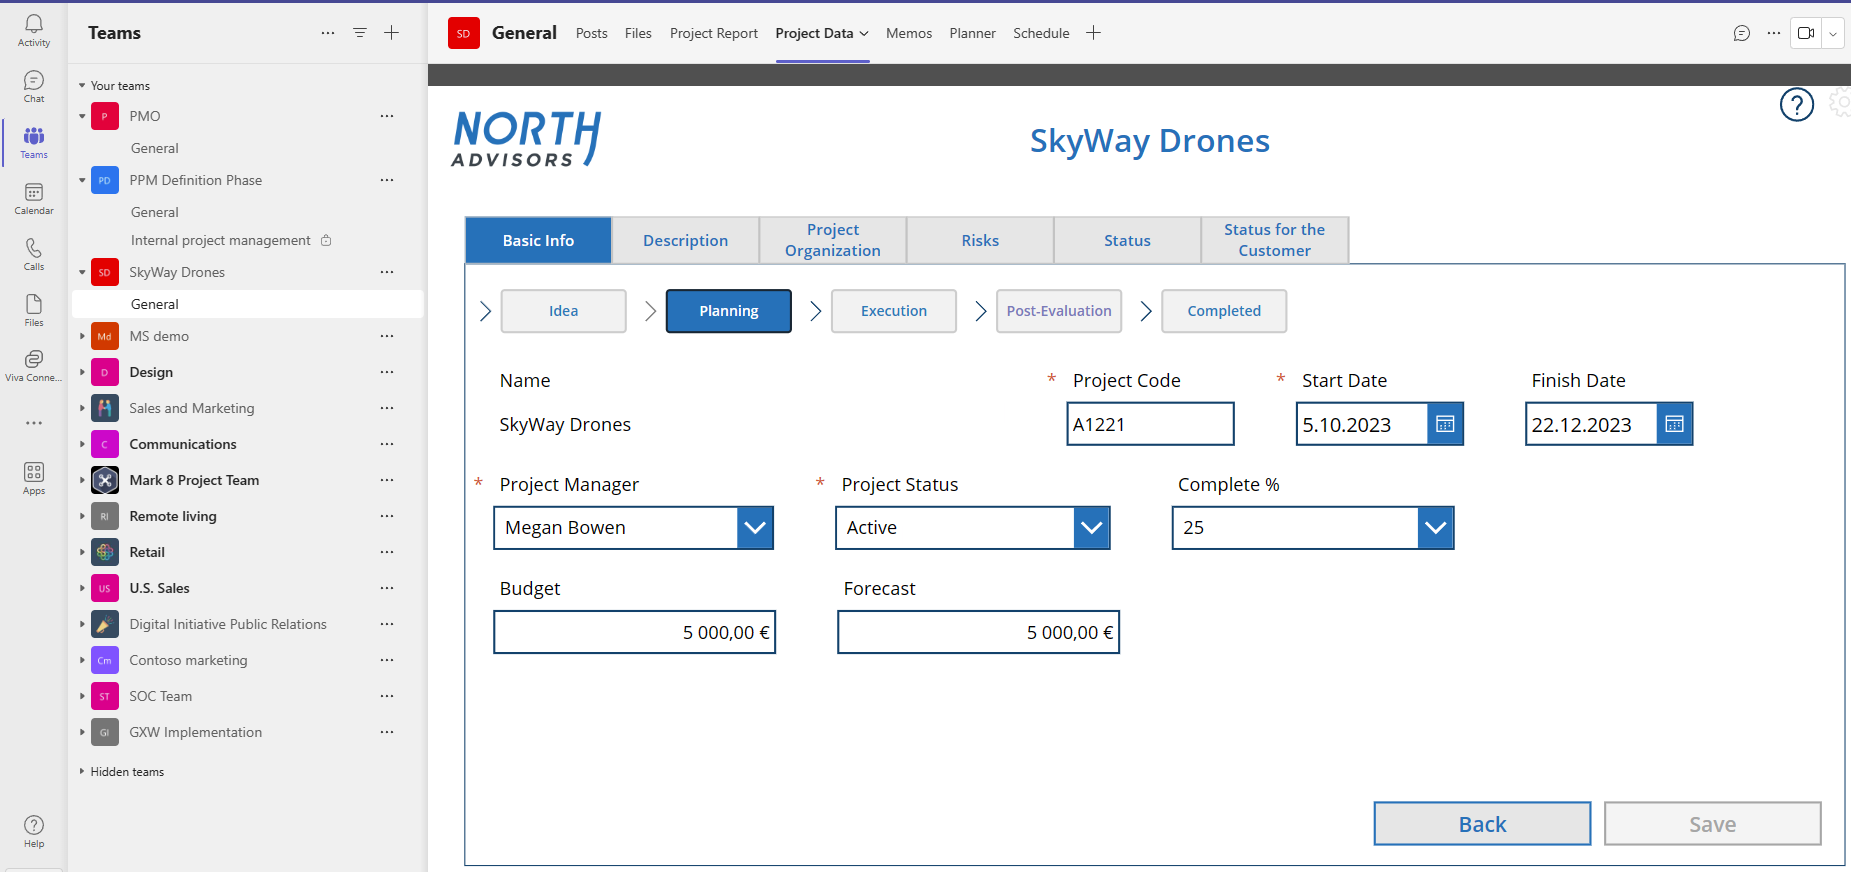Open more options for SOC Team

point(387,696)
